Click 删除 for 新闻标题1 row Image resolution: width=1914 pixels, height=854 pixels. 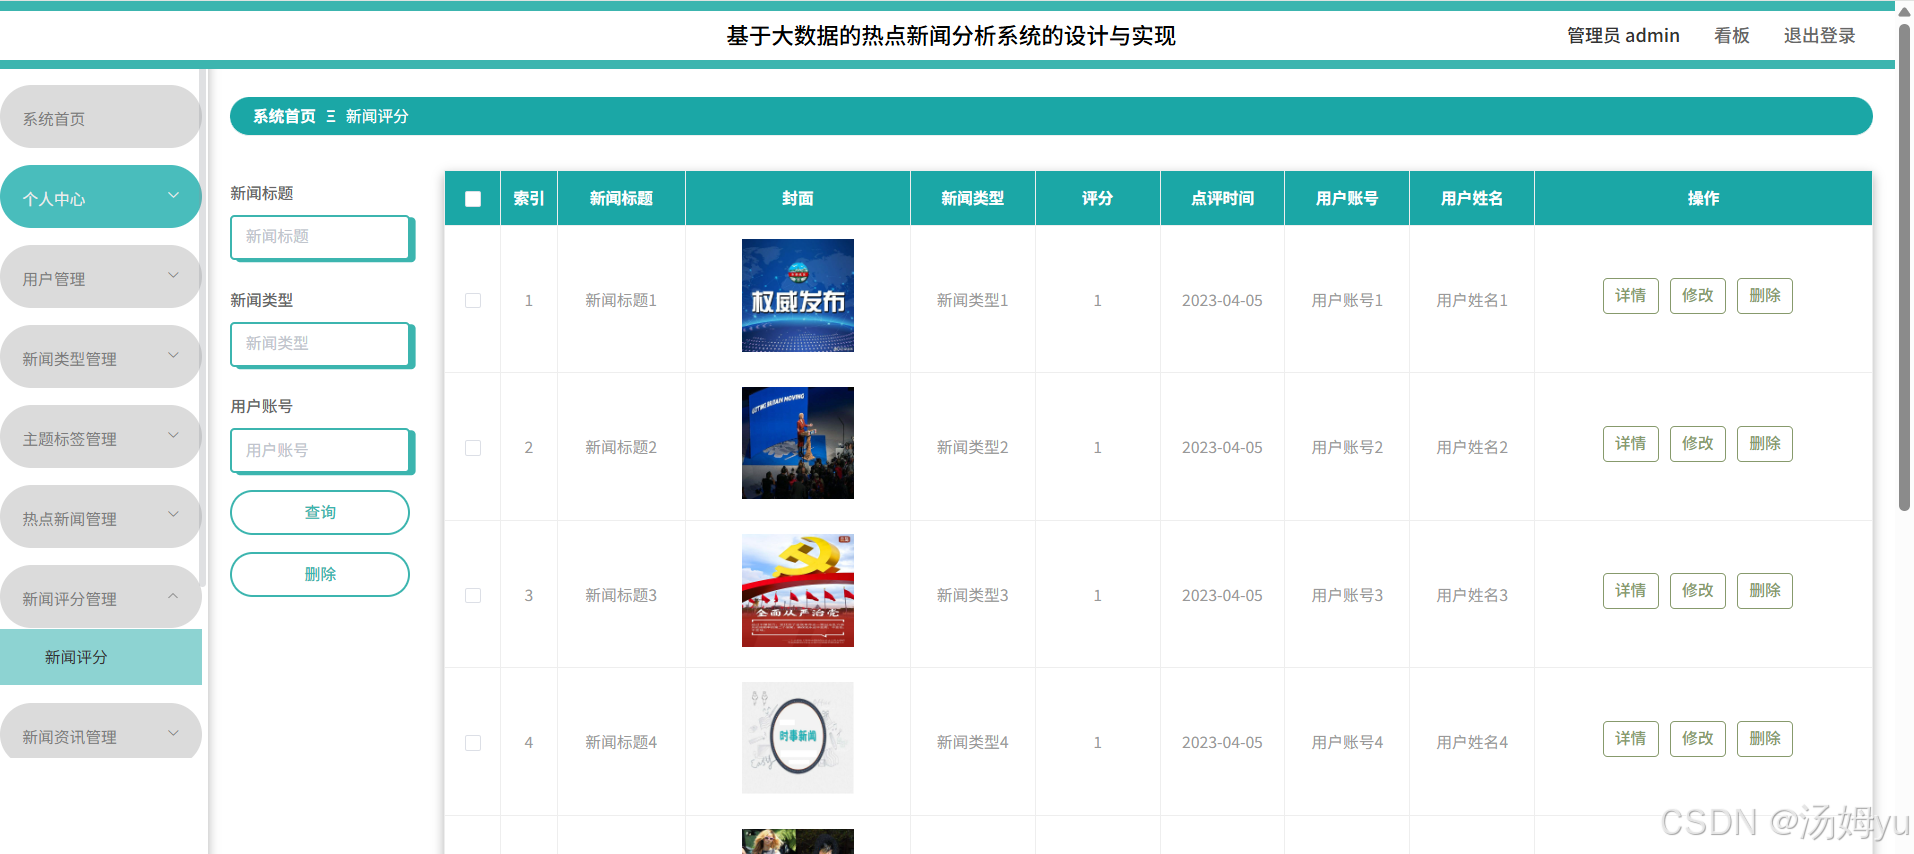(1765, 296)
